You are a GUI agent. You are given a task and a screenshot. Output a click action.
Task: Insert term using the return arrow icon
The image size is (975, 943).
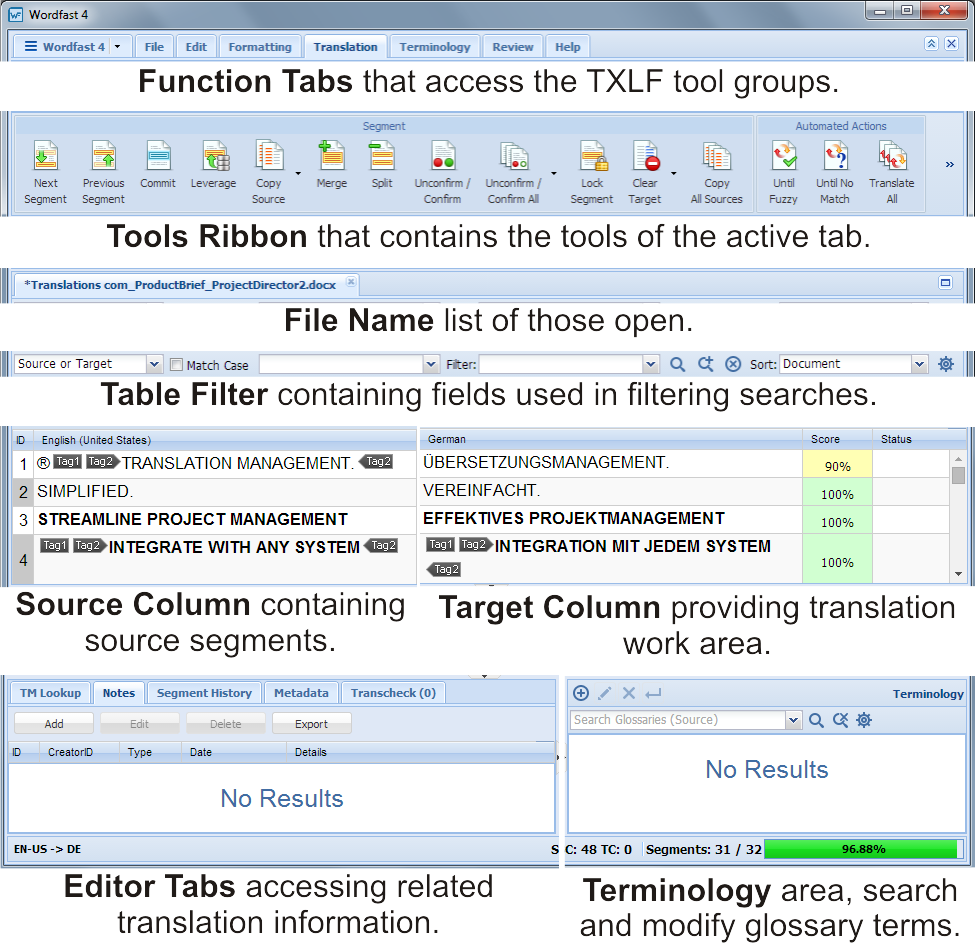tap(653, 693)
